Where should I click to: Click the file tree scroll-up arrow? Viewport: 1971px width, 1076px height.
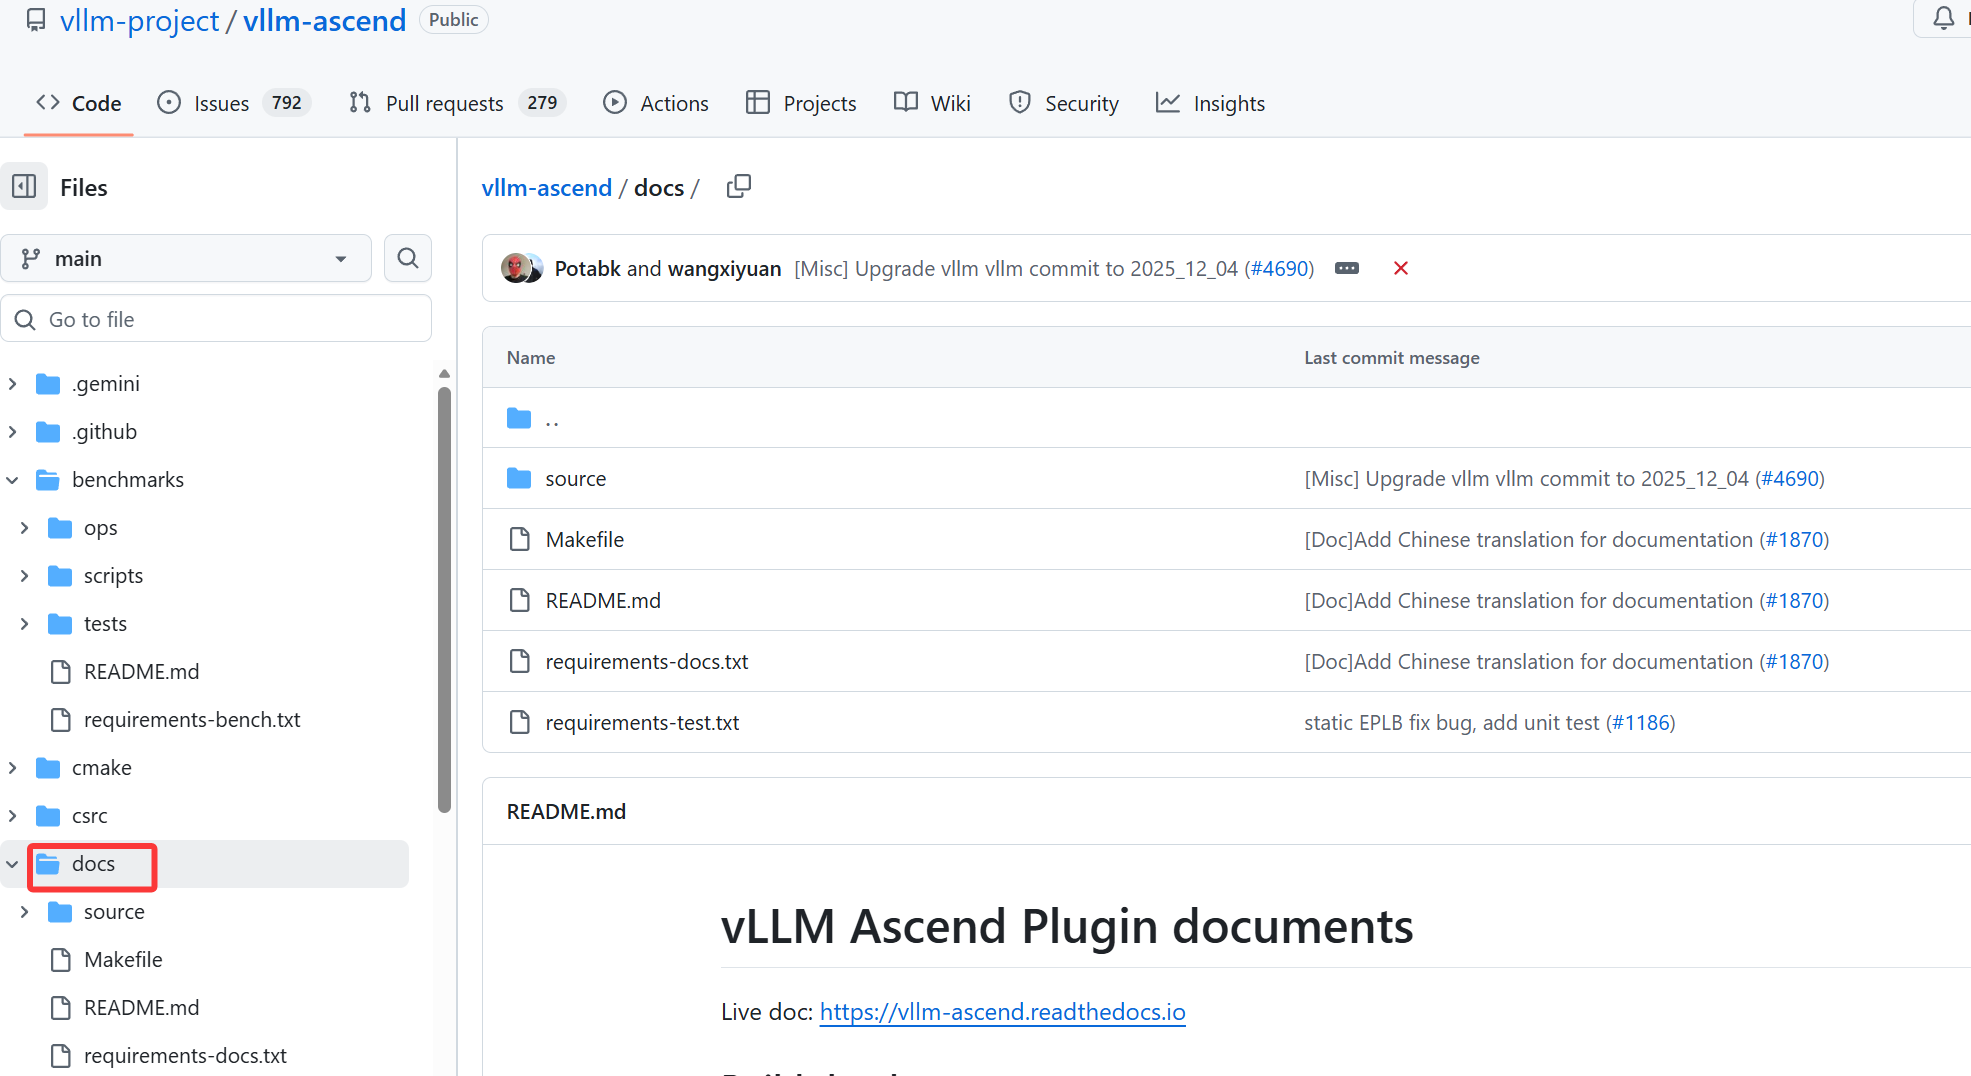[x=444, y=373]
